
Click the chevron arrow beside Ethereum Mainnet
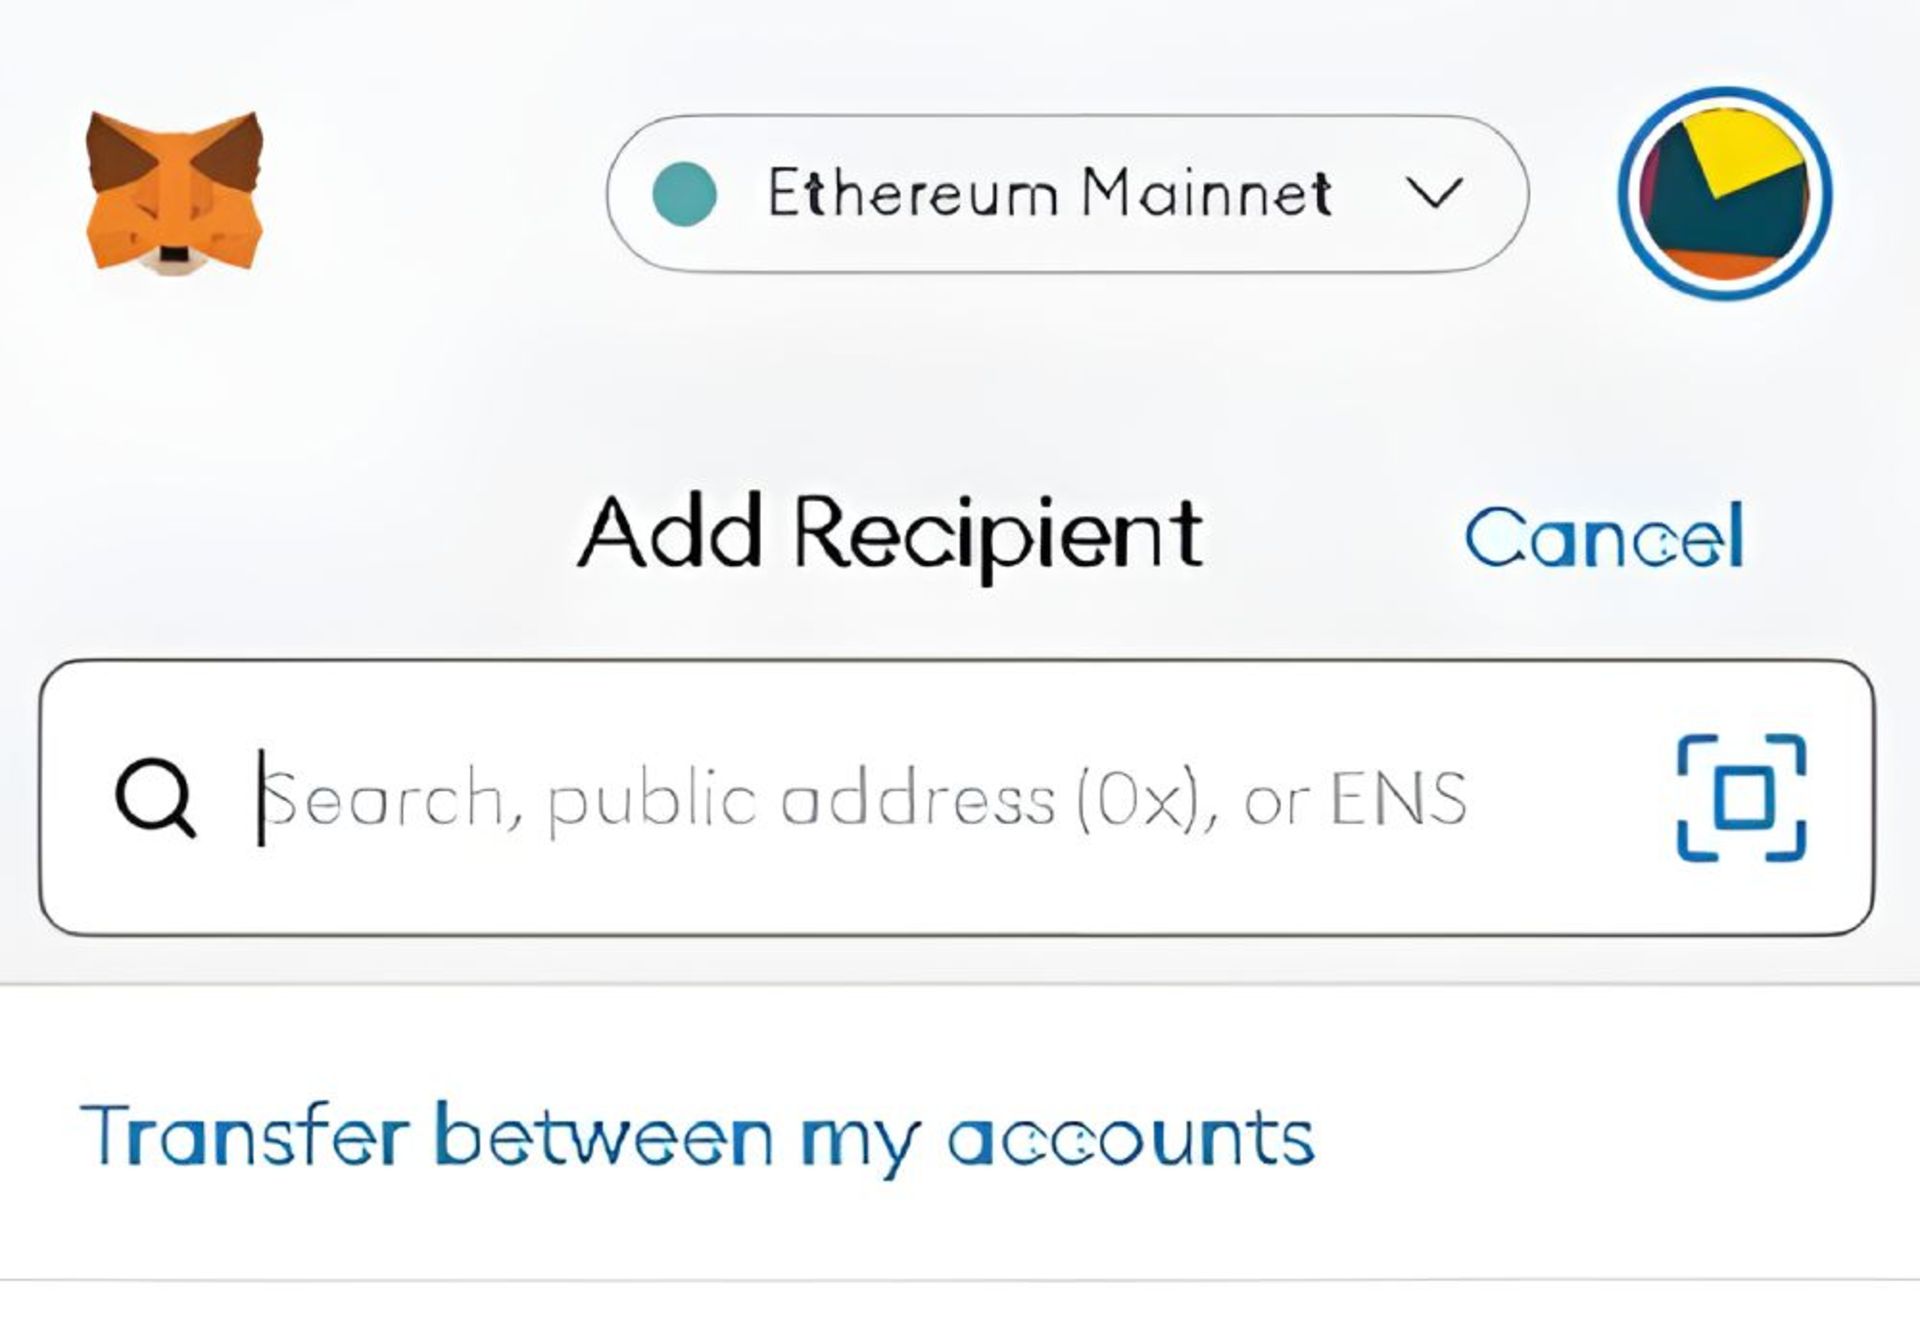click(x=1435, y=192)
